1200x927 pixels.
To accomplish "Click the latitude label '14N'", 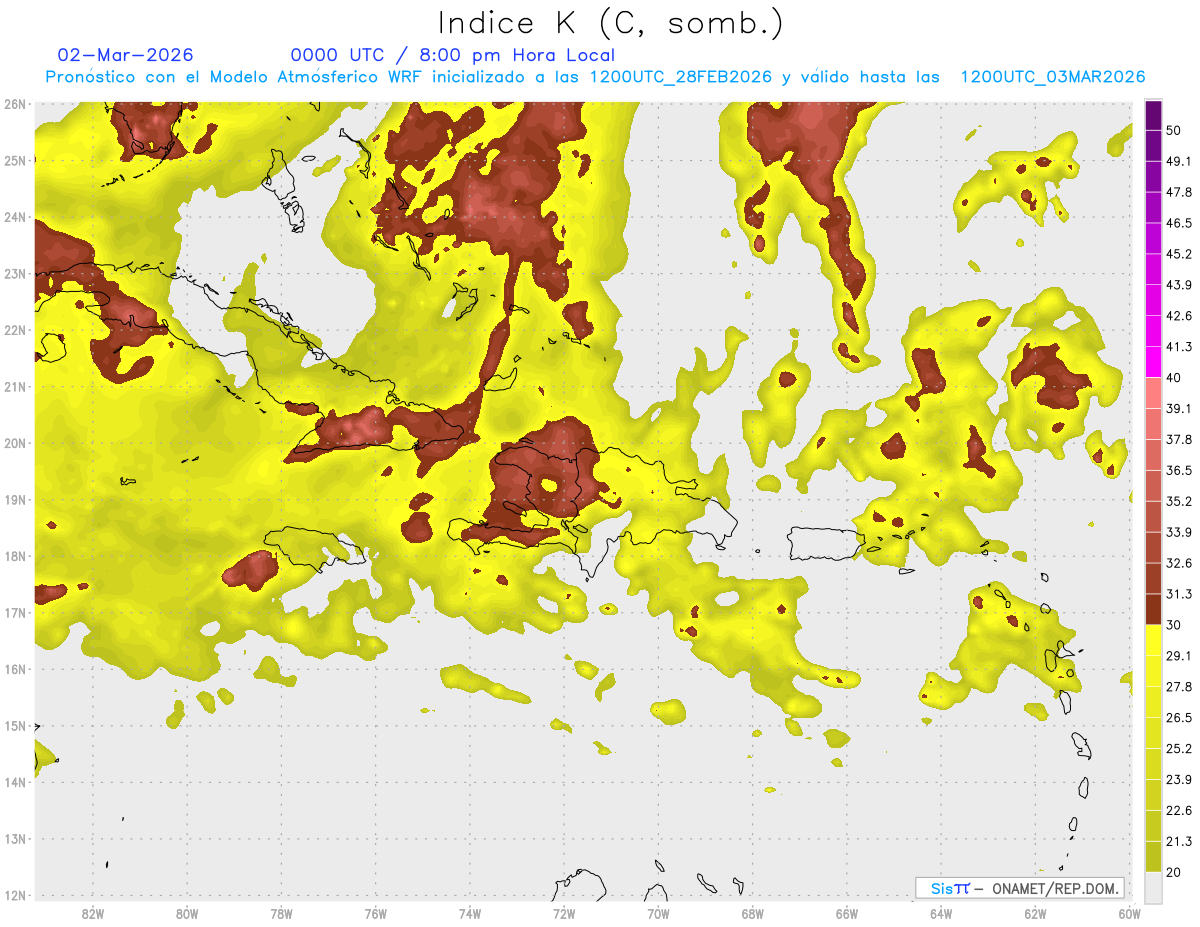I will 15,782.
